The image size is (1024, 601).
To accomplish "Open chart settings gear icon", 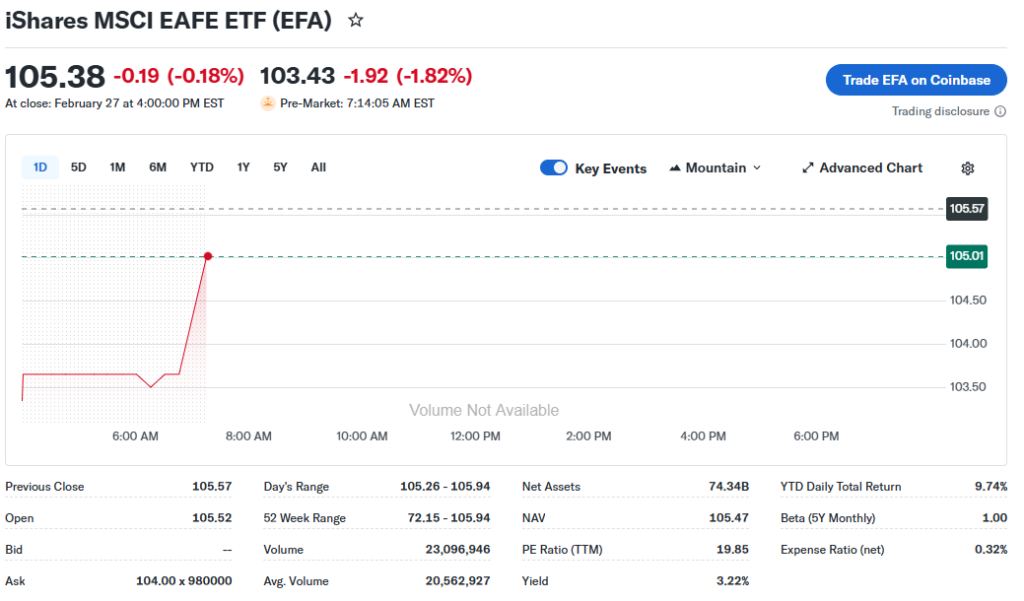I will [967, 168].
